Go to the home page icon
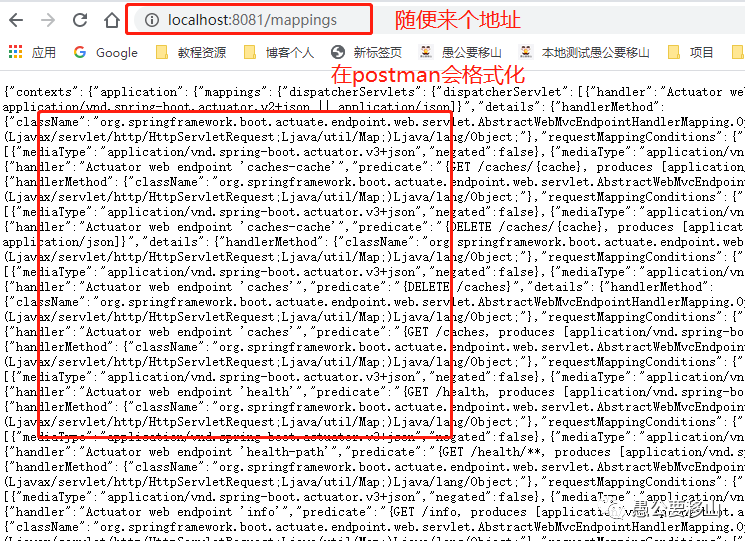Image resolution: width=745 pixels, height=541 pixels. (x=112, y=20)
